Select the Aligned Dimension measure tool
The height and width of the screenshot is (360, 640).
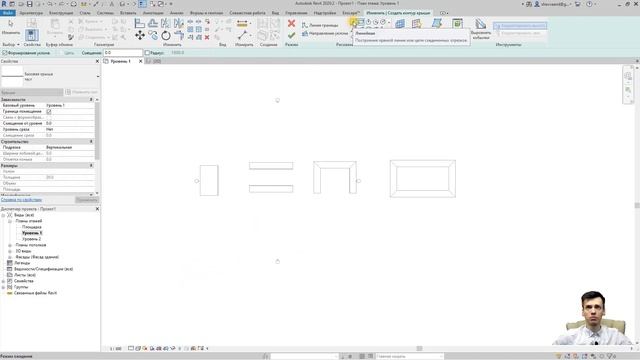242,24
